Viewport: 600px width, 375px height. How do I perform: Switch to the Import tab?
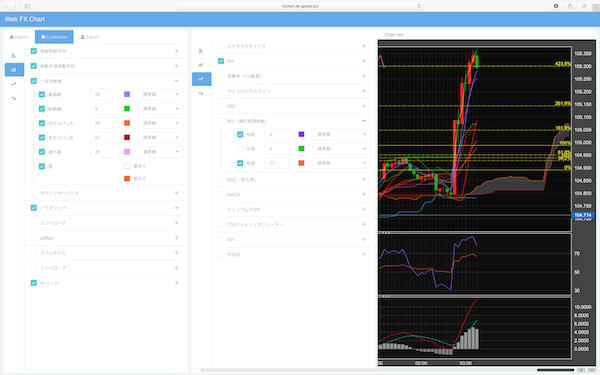(x=19, y=37)
